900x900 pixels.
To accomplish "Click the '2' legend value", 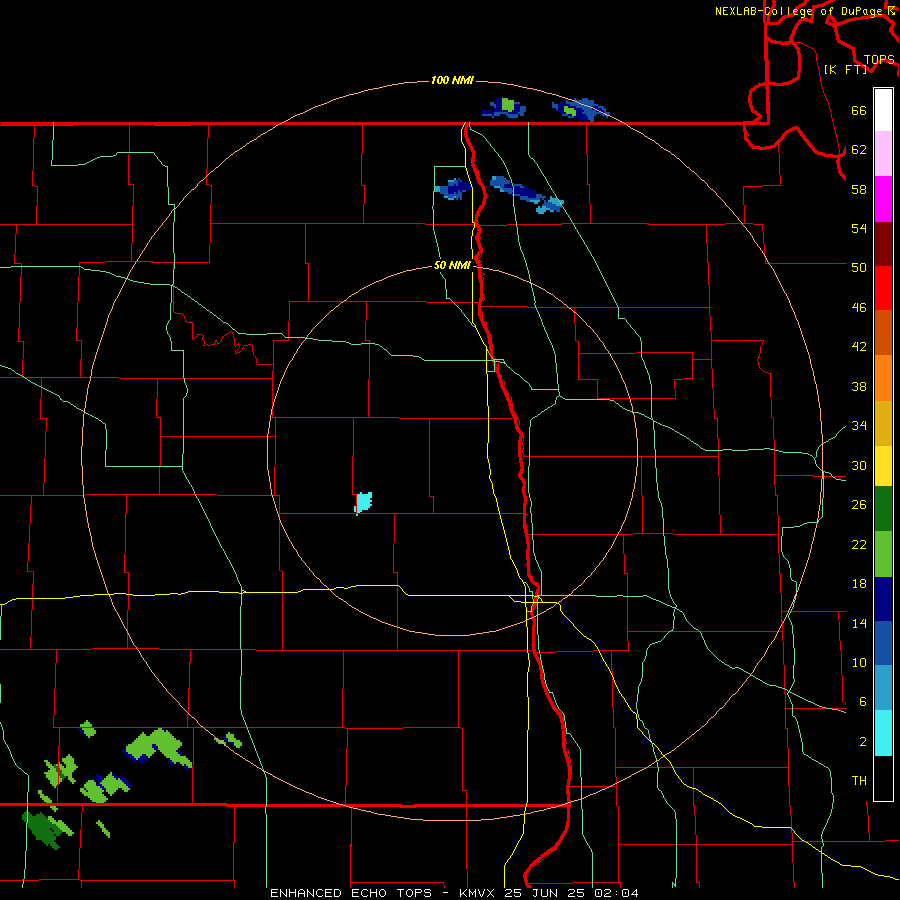I will 862,742.
